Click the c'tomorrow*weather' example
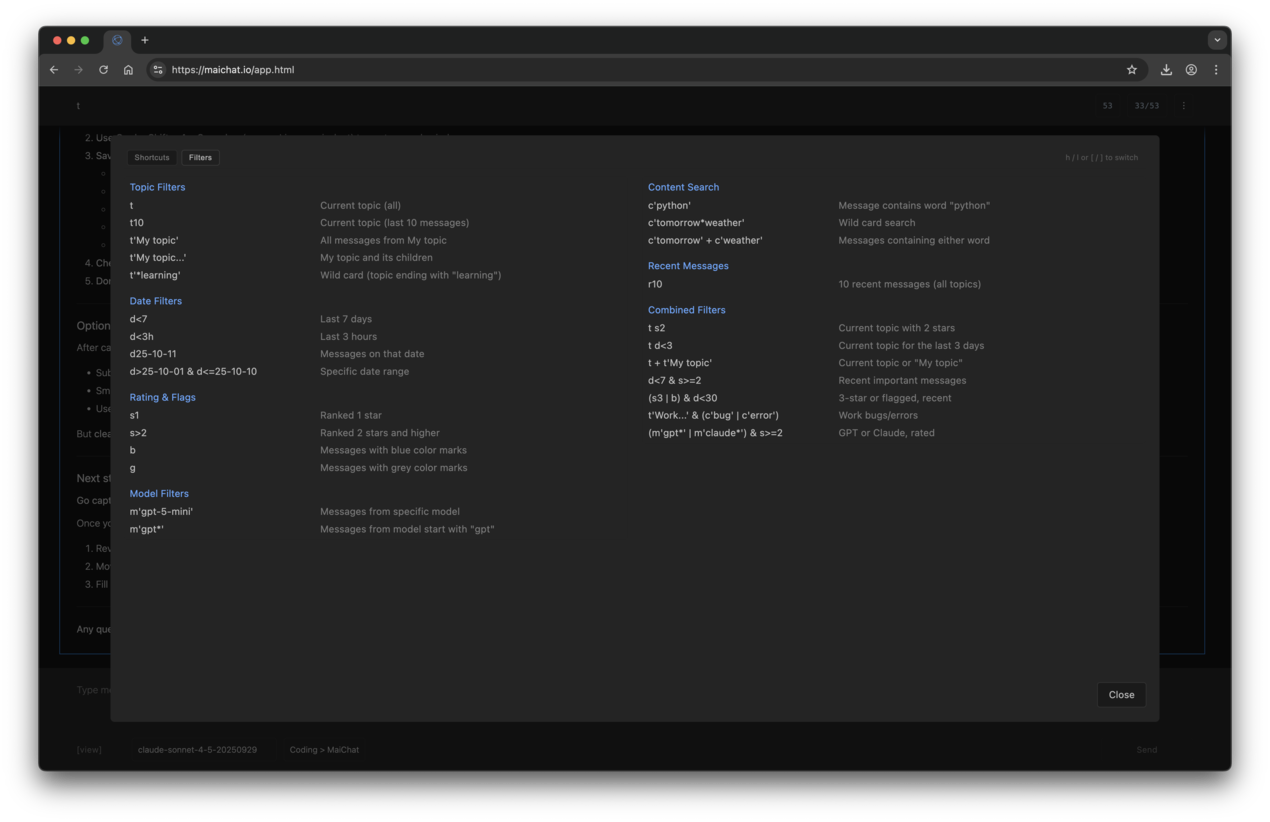Screen dimensions: 1270x822 tap(696, 223)
